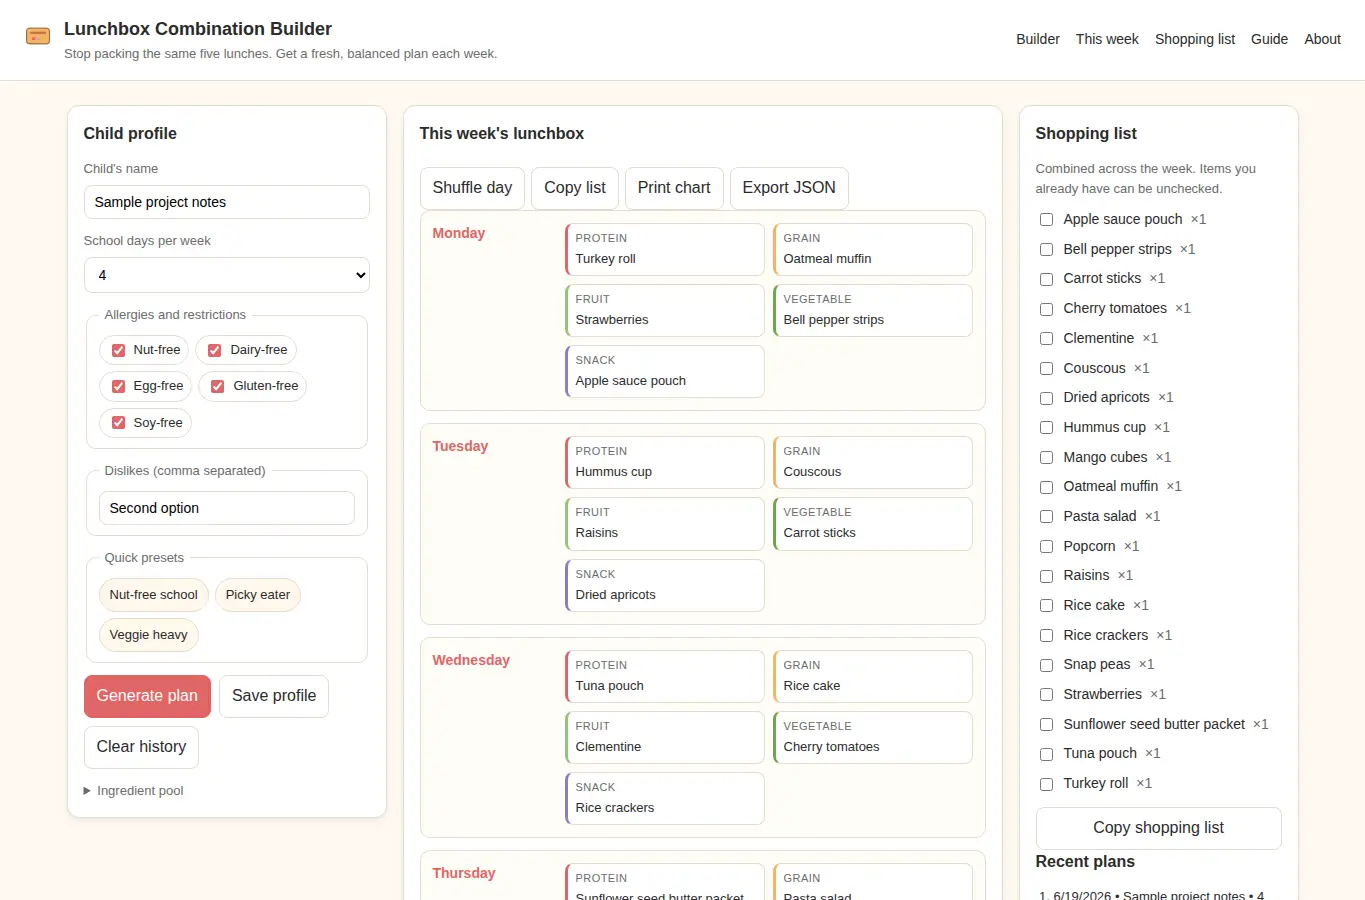The height and width of the screenshot is (900, 1365).
Task: Expand the Ingredient pool section
Action: pyautogui.click(x=134, y=791)
